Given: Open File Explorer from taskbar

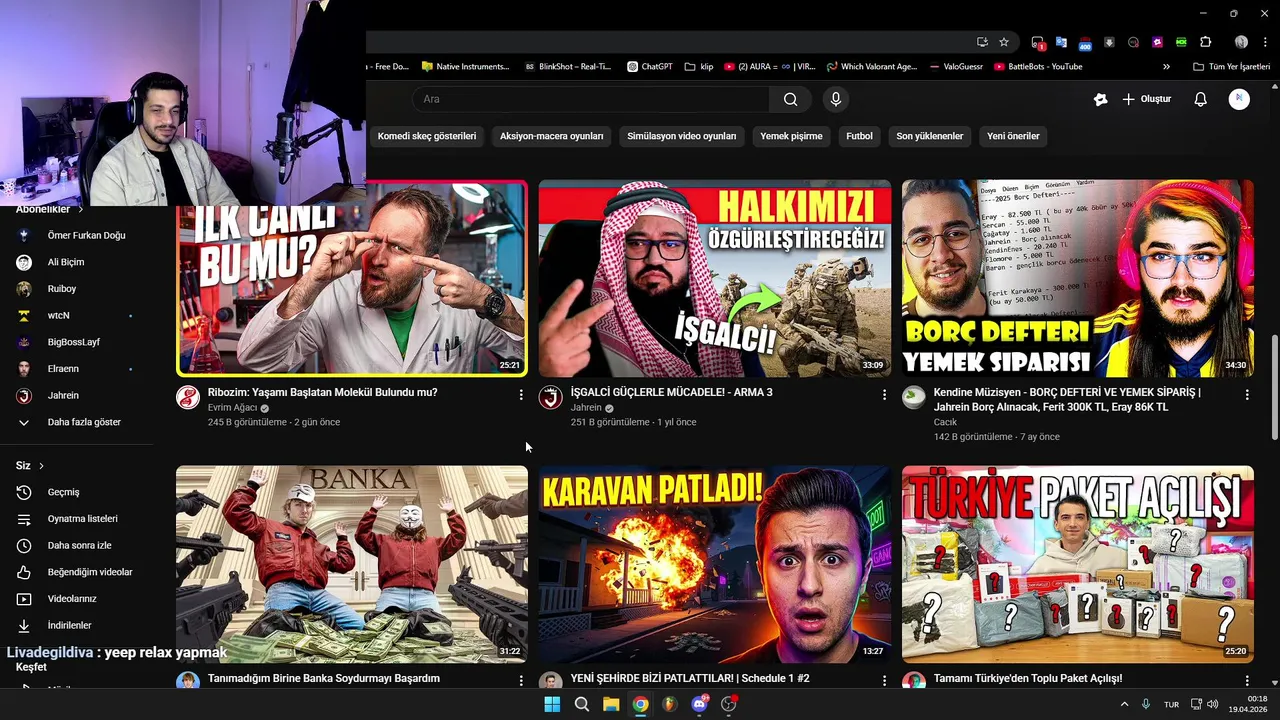Looking at the screenshot, I should click(611, 704).
